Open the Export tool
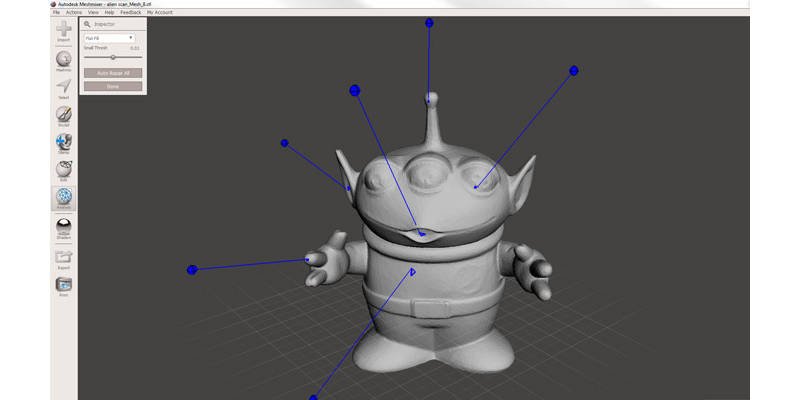 [64, 259]
